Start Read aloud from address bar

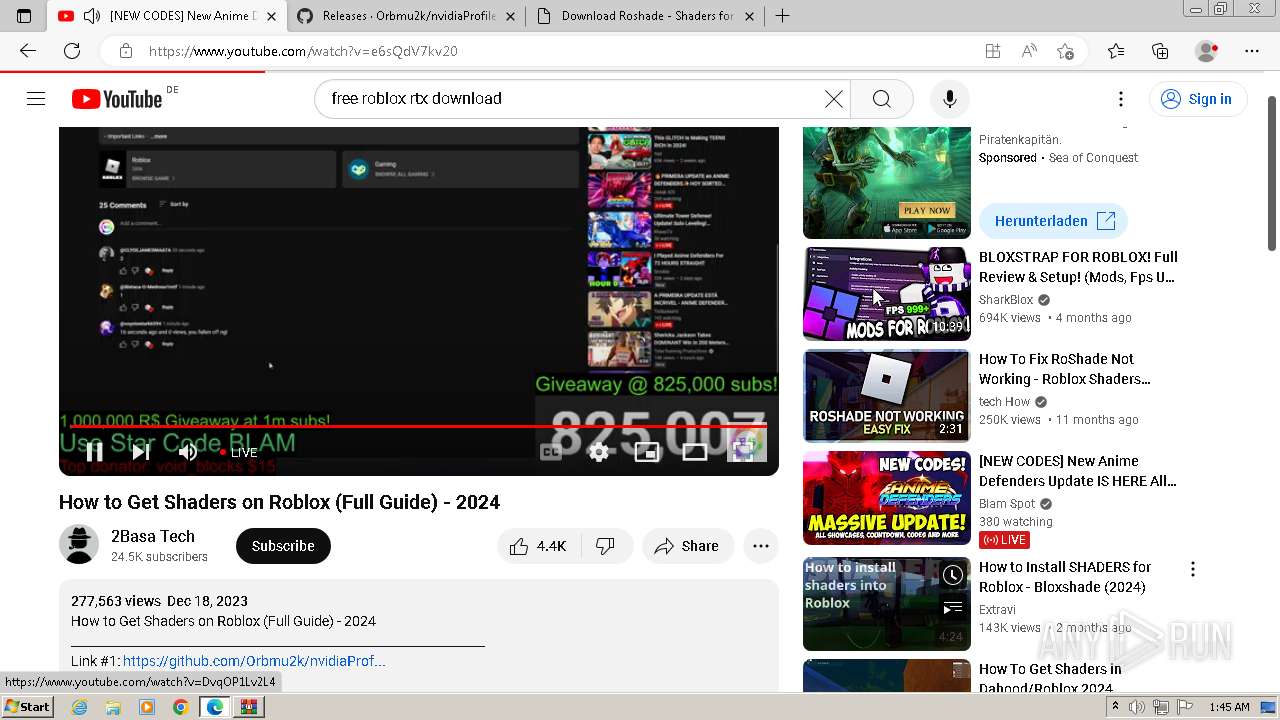(1029, 51)
